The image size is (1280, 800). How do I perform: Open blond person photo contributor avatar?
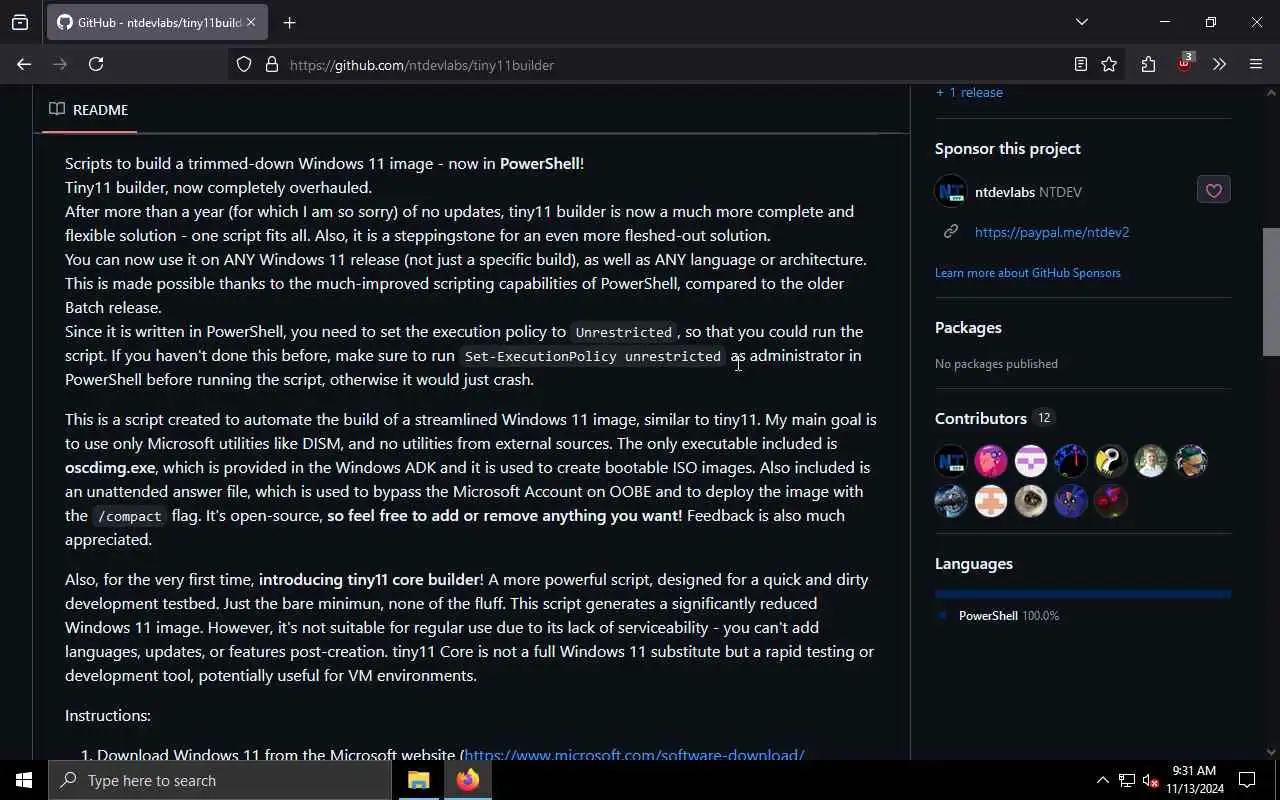tap(1151, 461)
